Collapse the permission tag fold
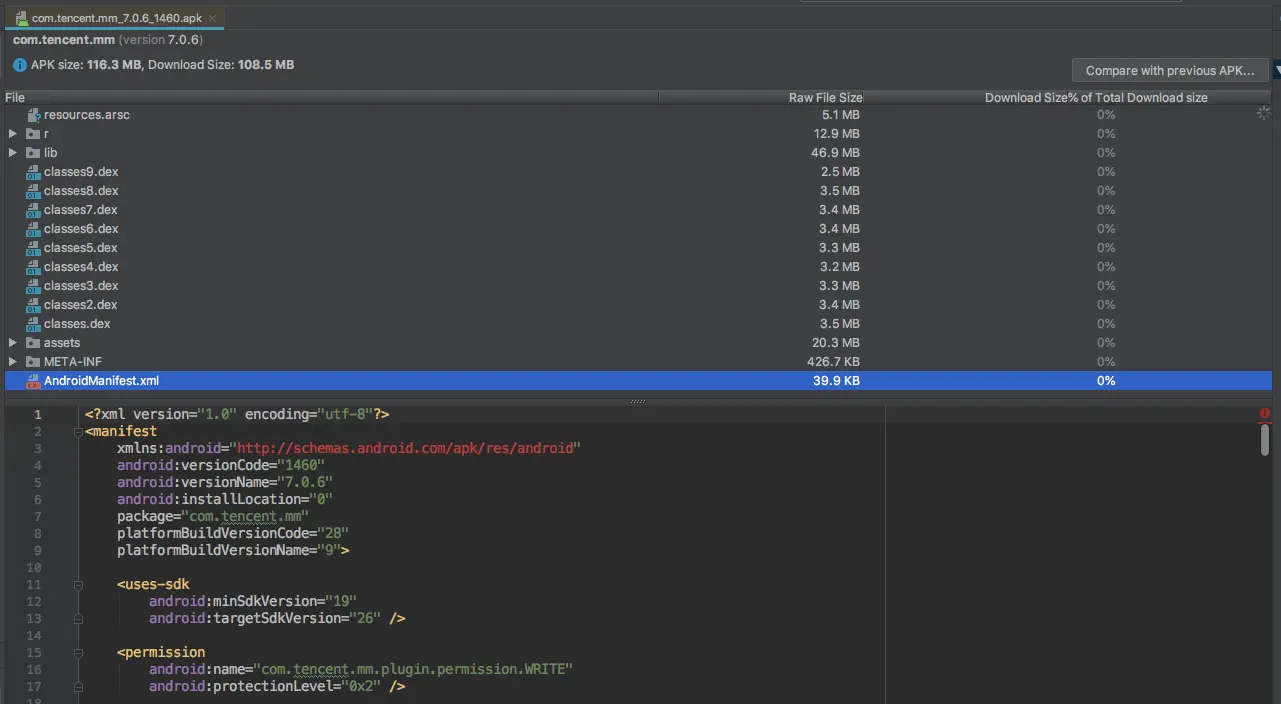 point(77,653)
